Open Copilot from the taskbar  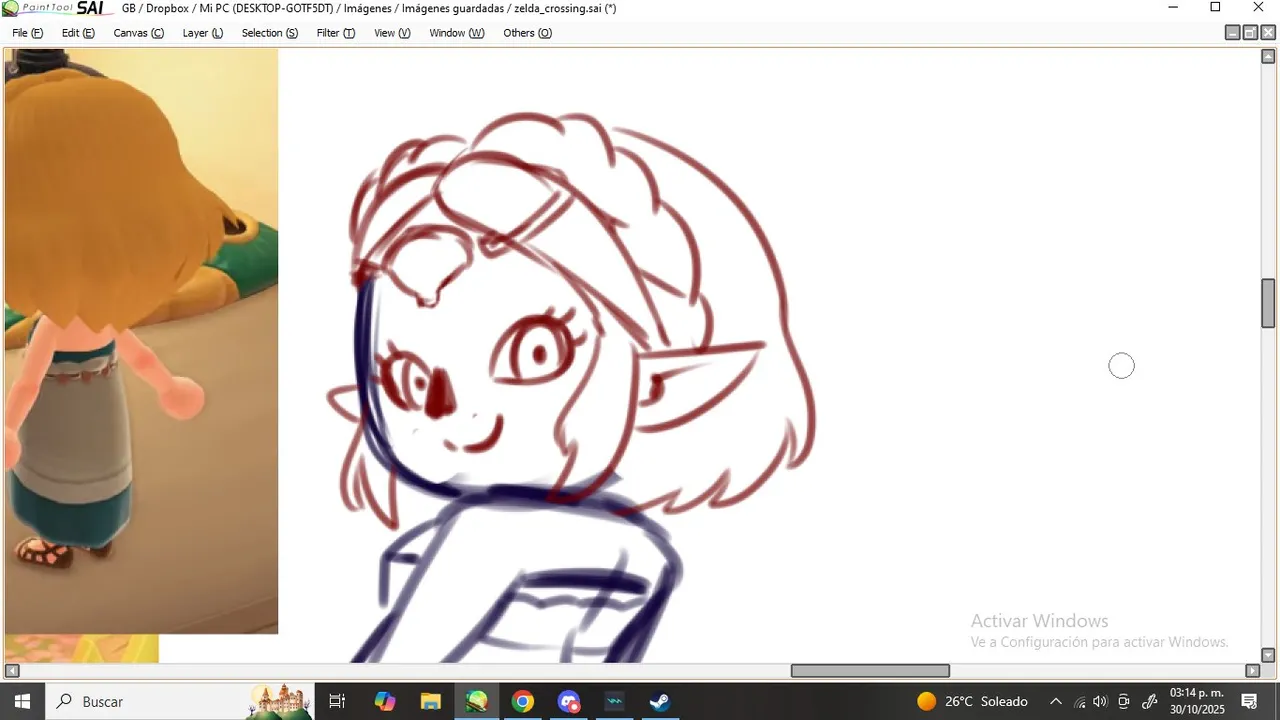(x=385, y=701)
